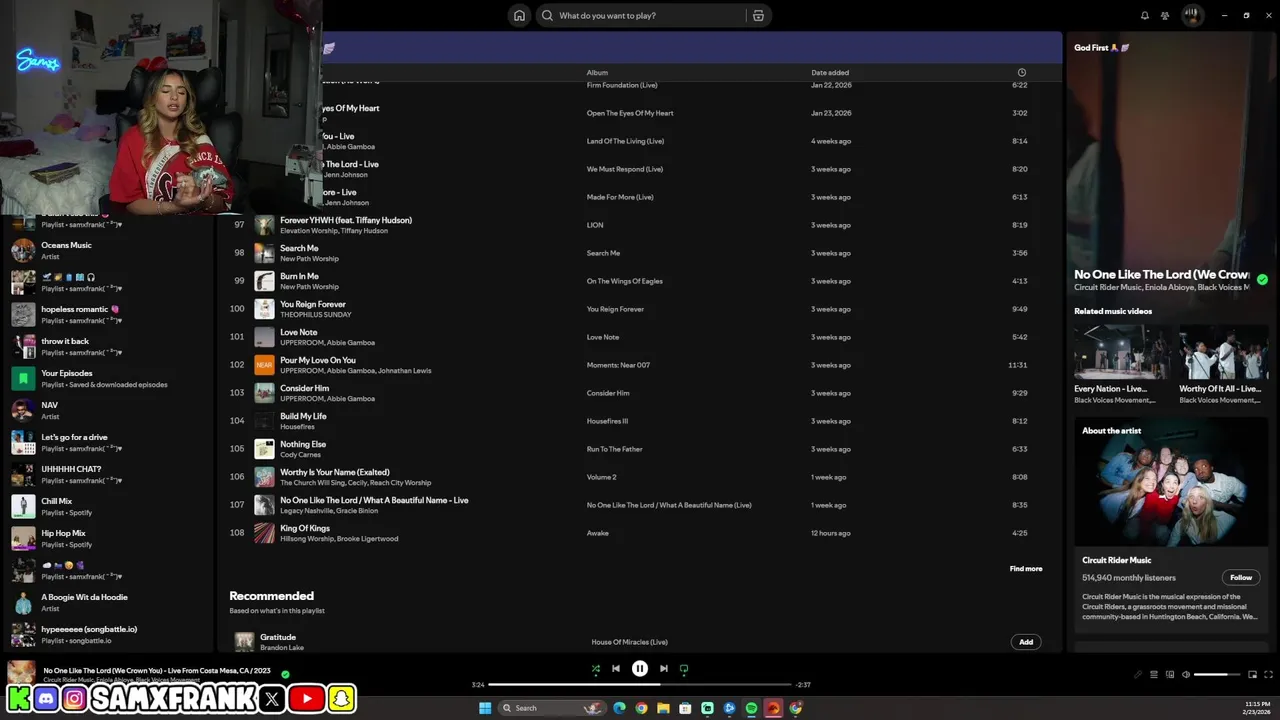Skip to previous track
This screenshot has height=720, width=1280.
click(616, 669)
